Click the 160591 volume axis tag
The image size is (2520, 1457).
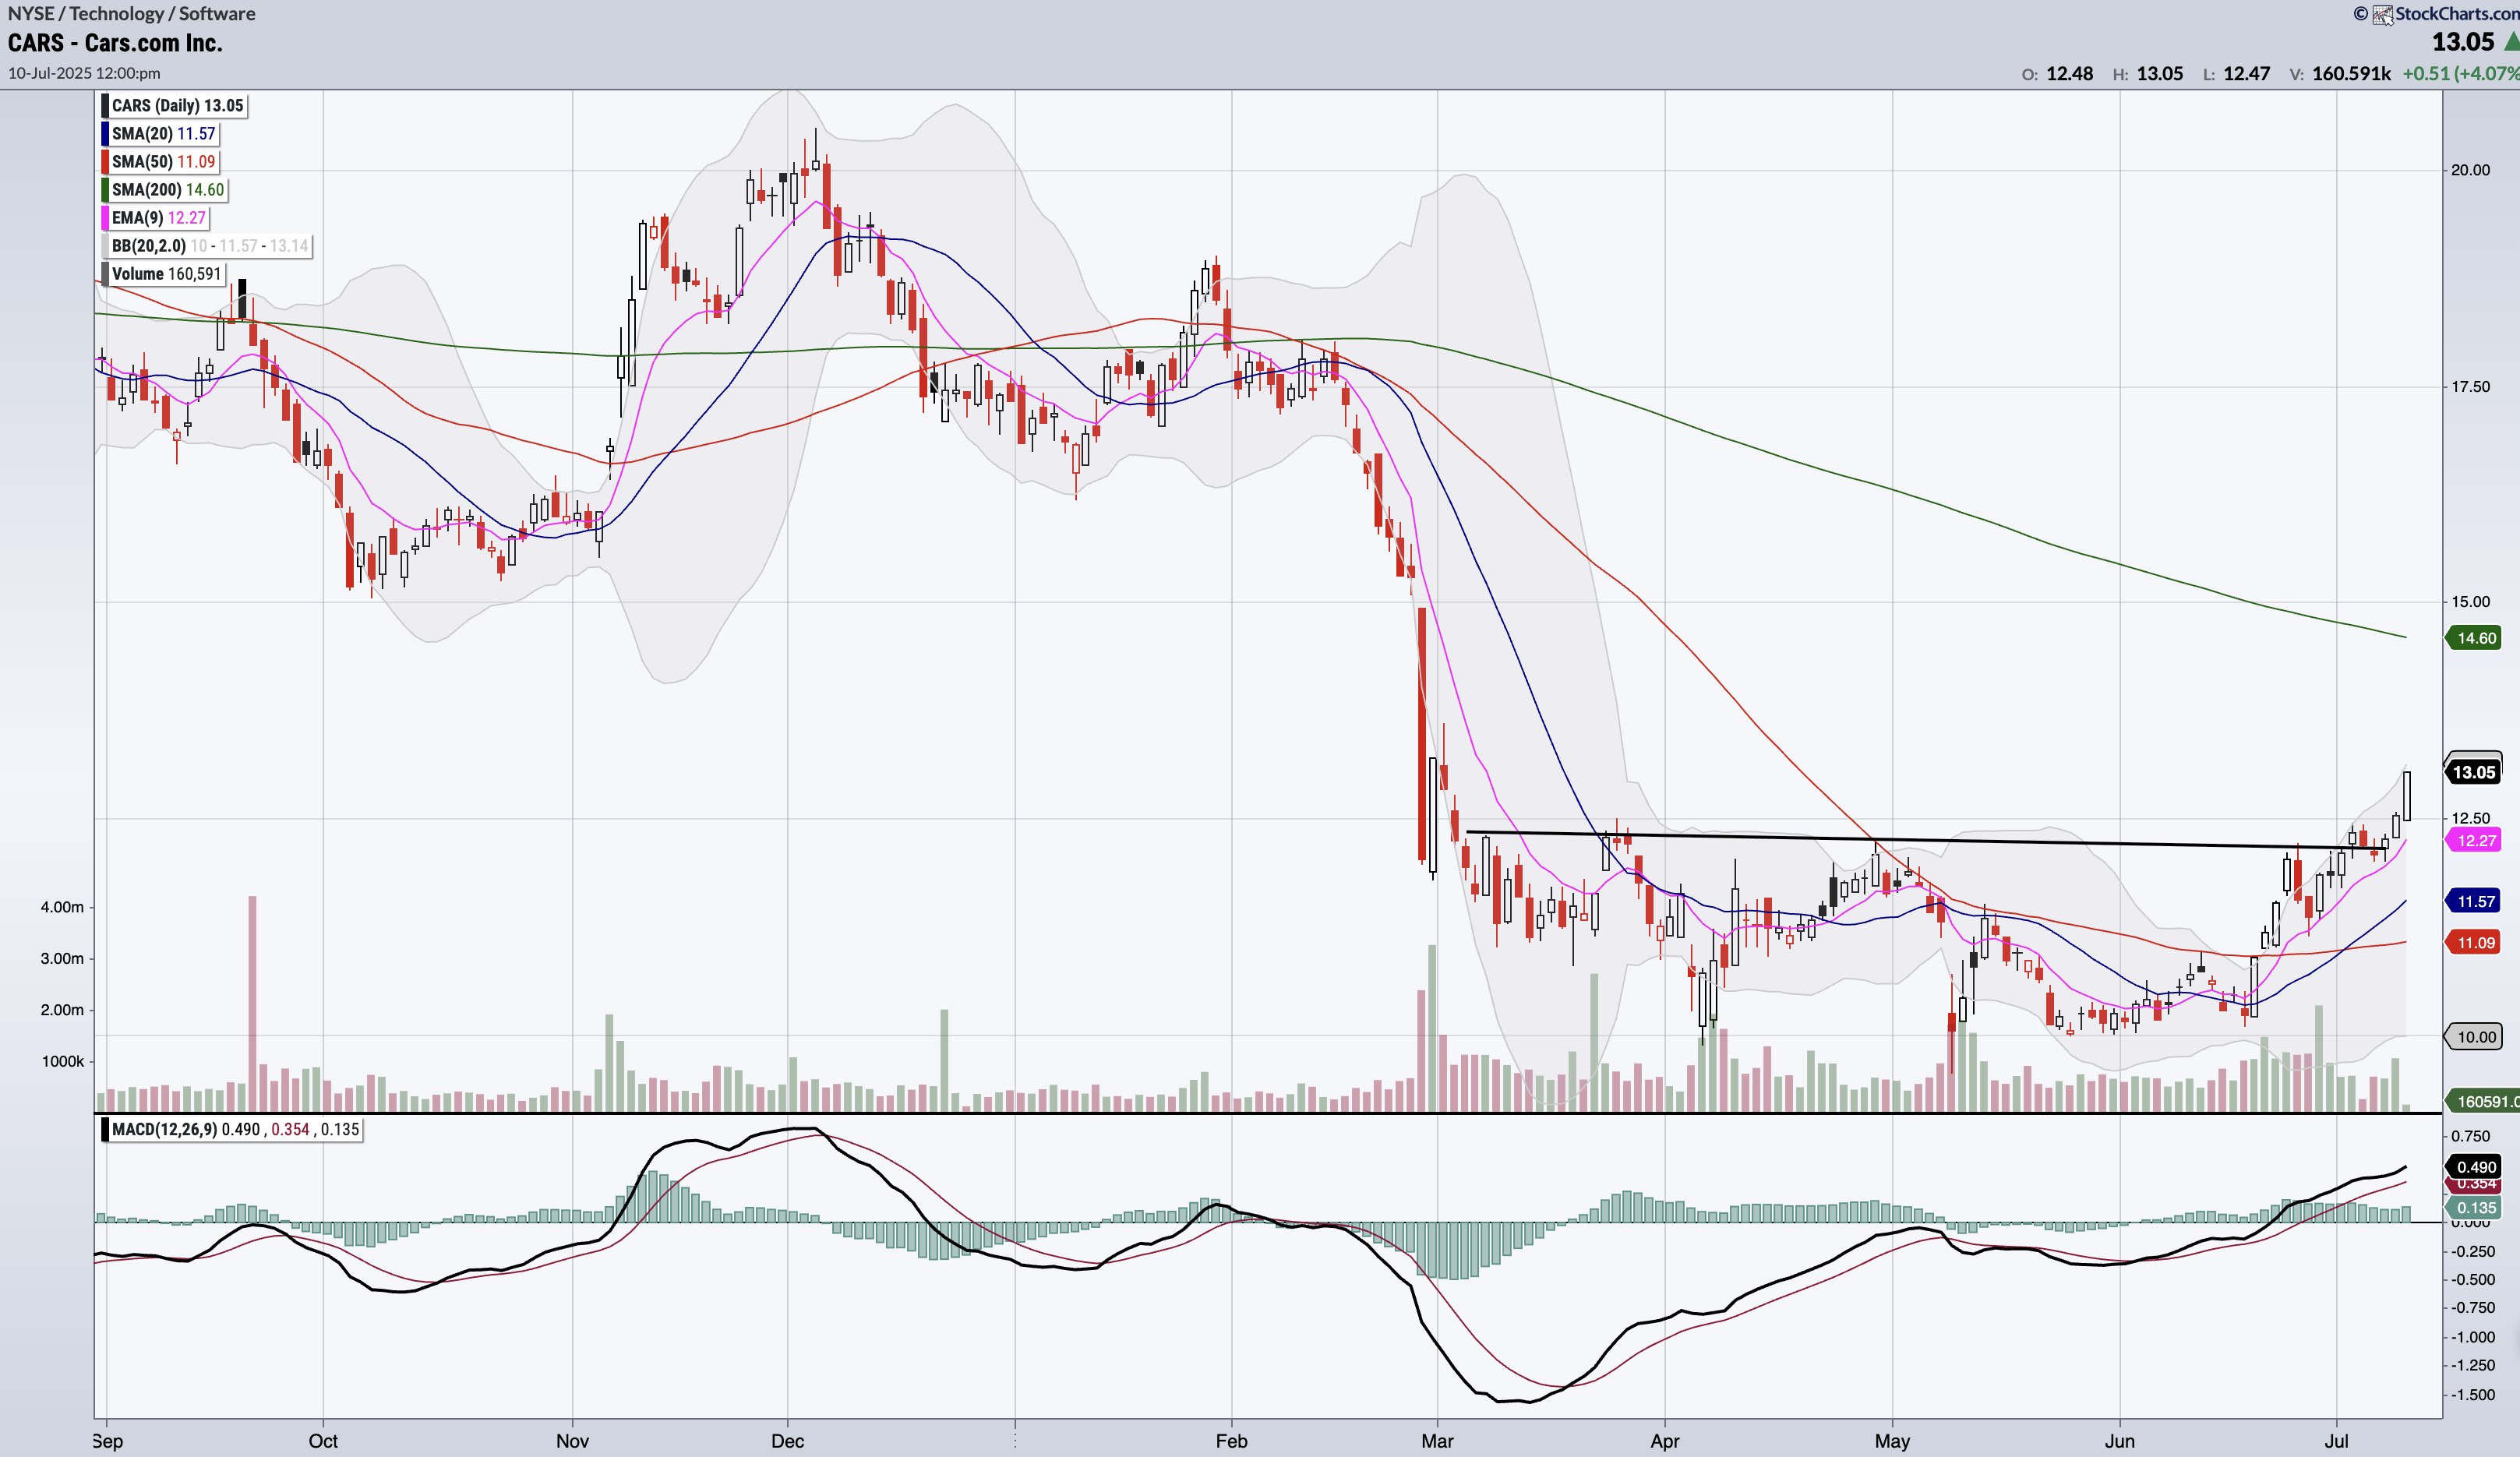tap(2482, 1101)
